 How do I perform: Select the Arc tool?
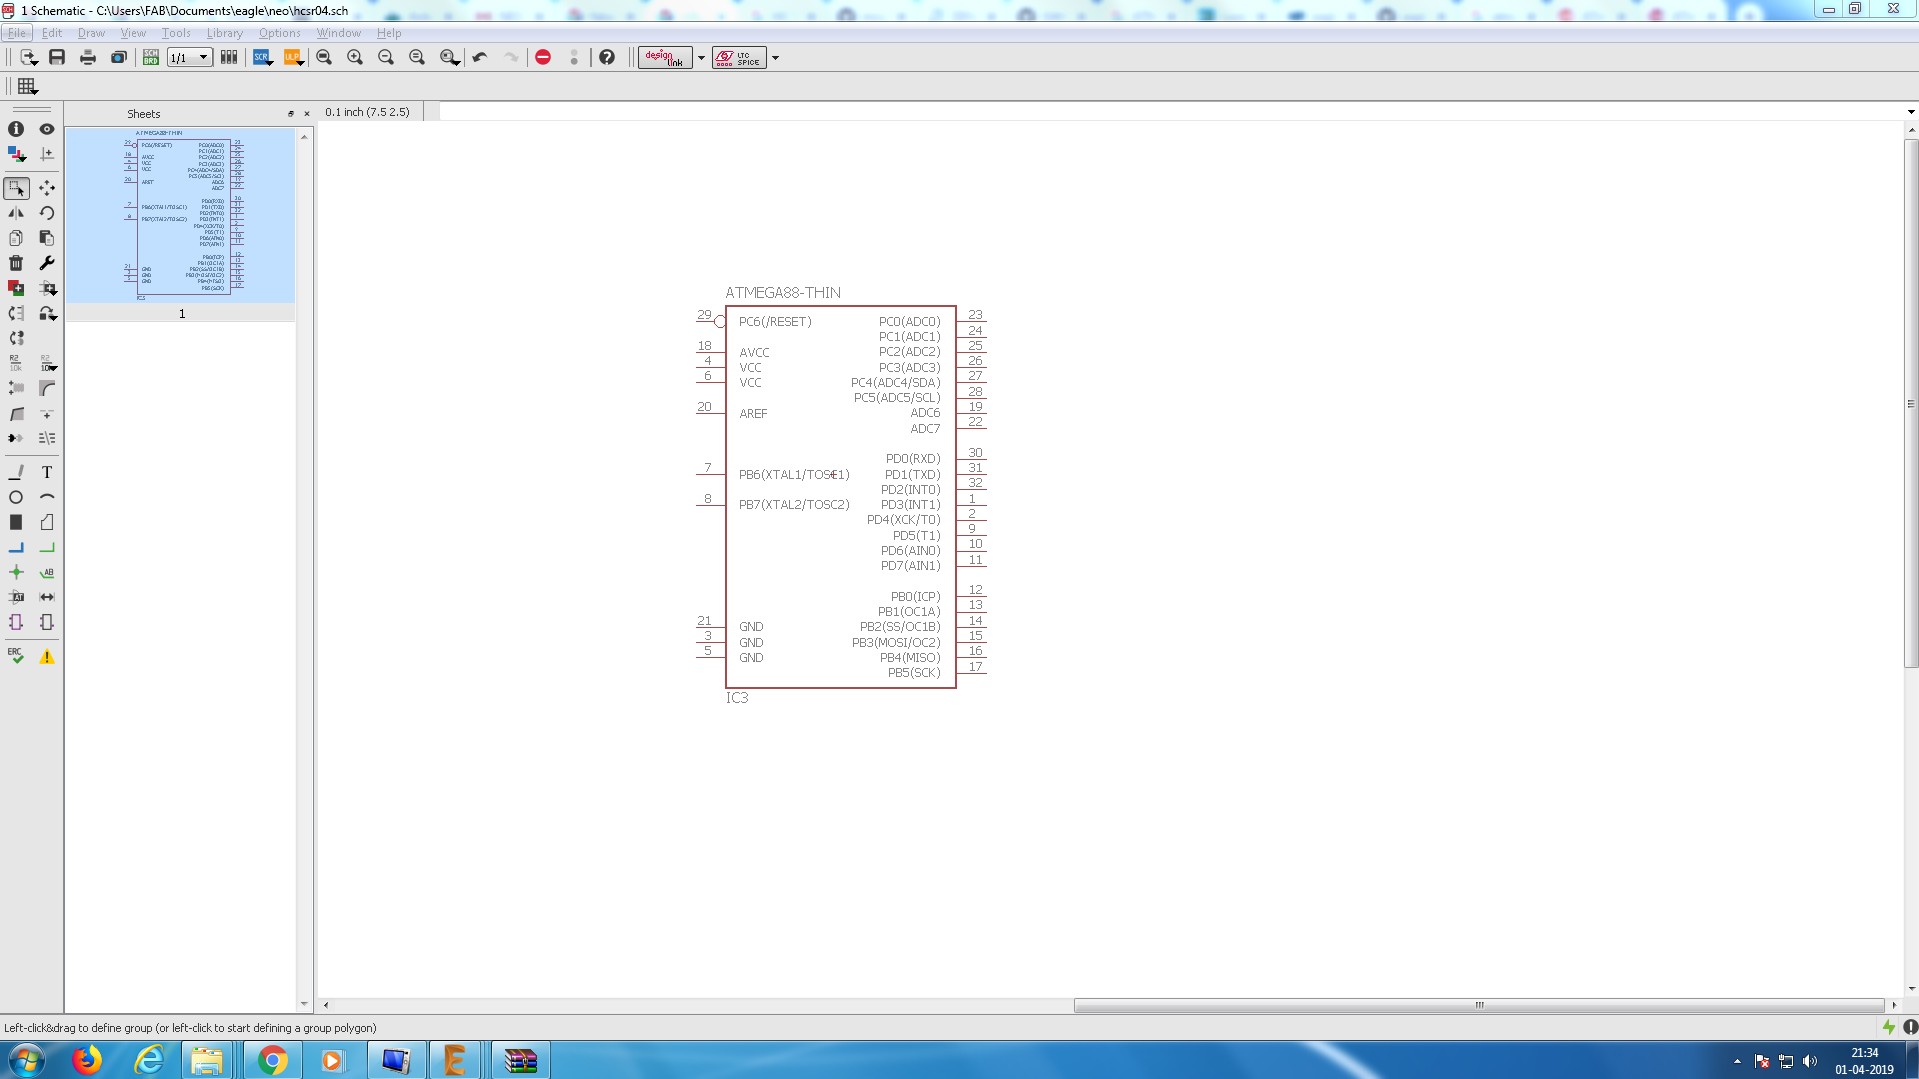[x=47, y=497]
